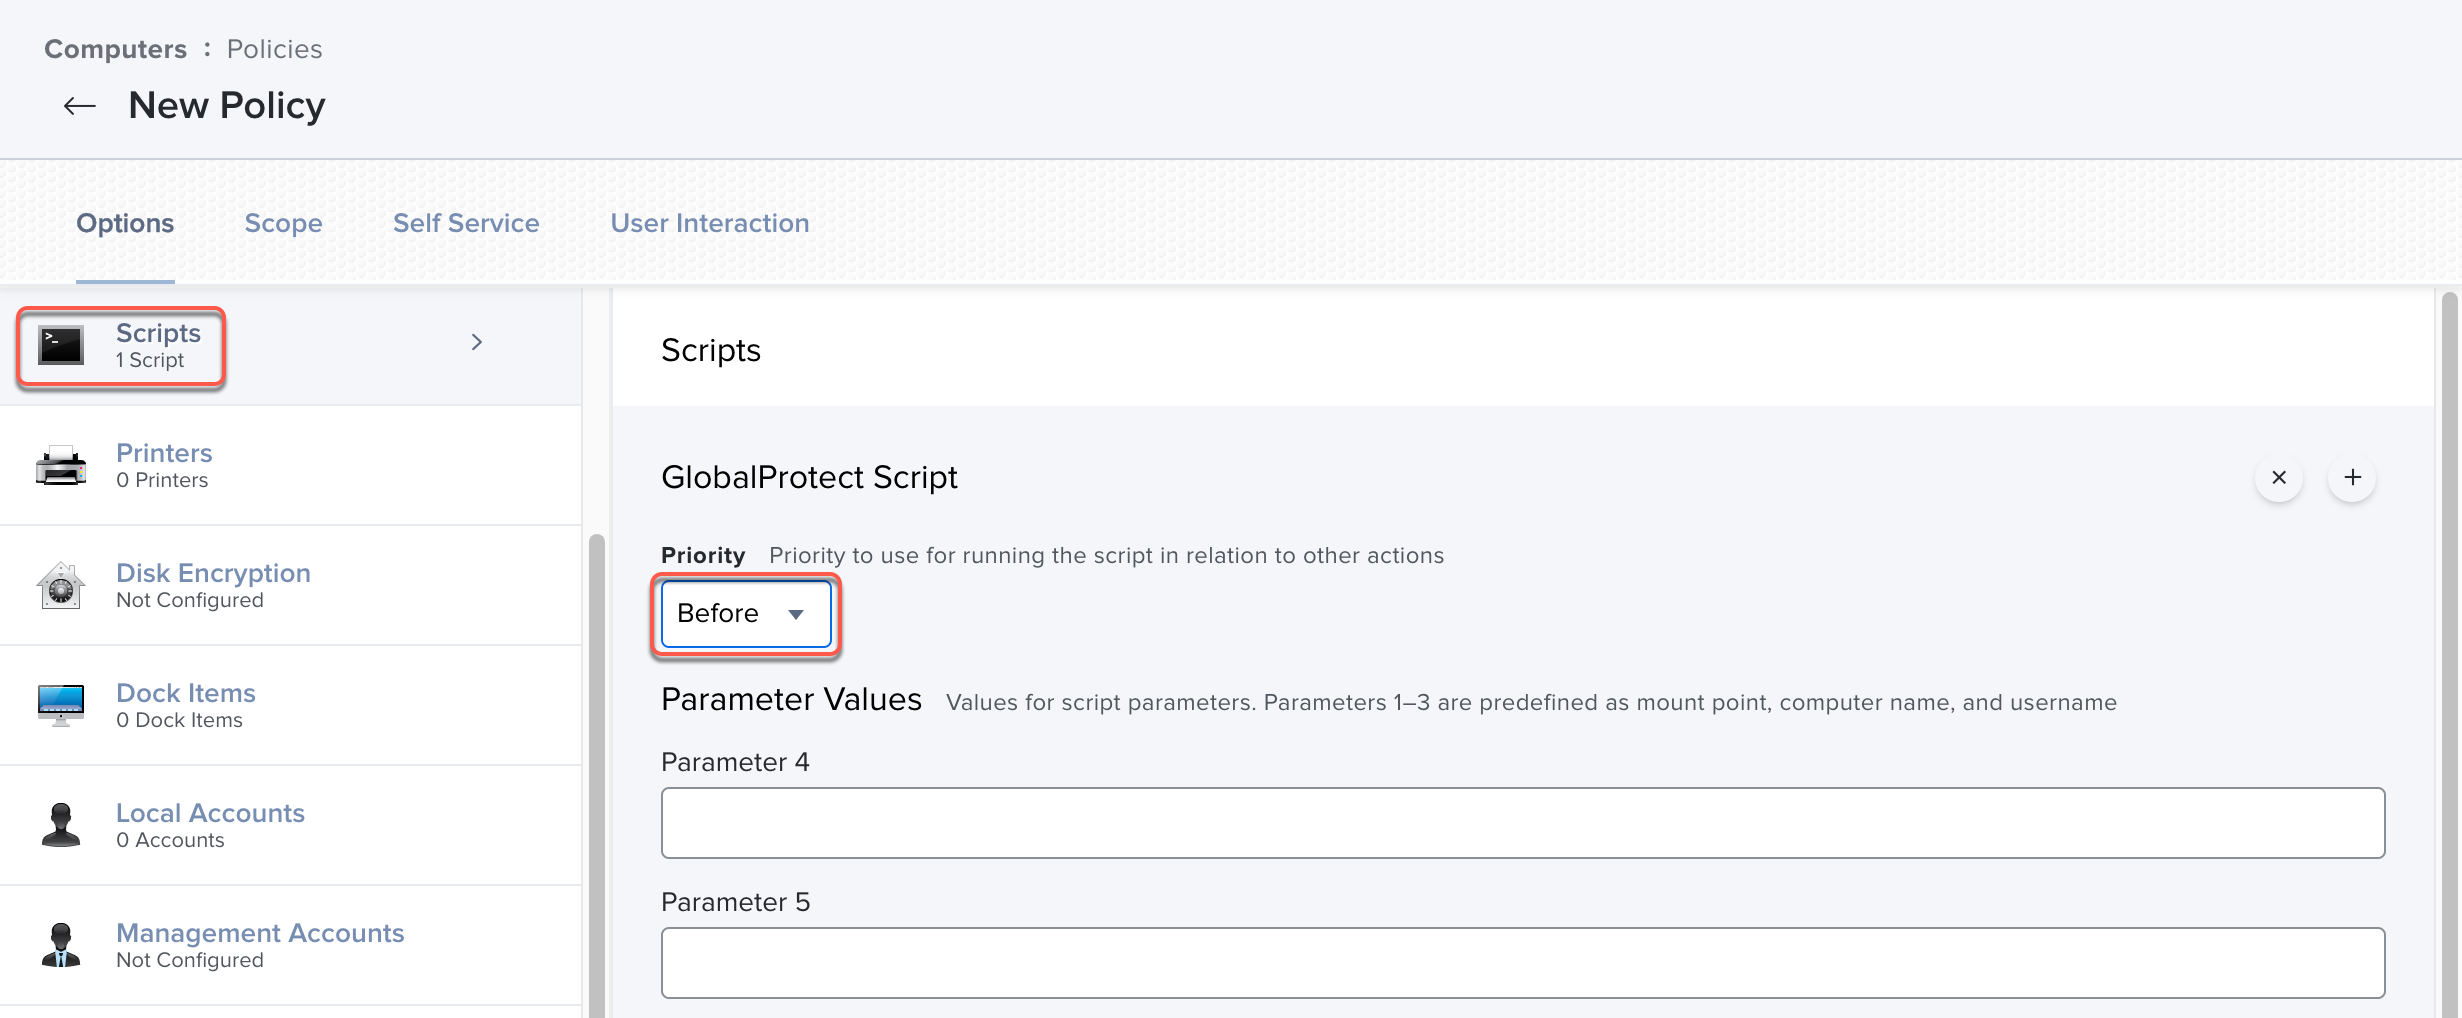Click the Disk Encryption vault icon

click(x=61, y=586)
